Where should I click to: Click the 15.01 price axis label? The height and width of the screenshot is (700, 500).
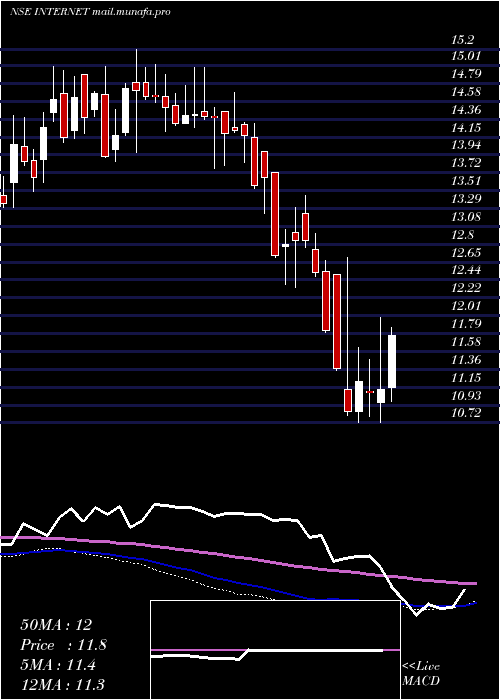(466, 56)
